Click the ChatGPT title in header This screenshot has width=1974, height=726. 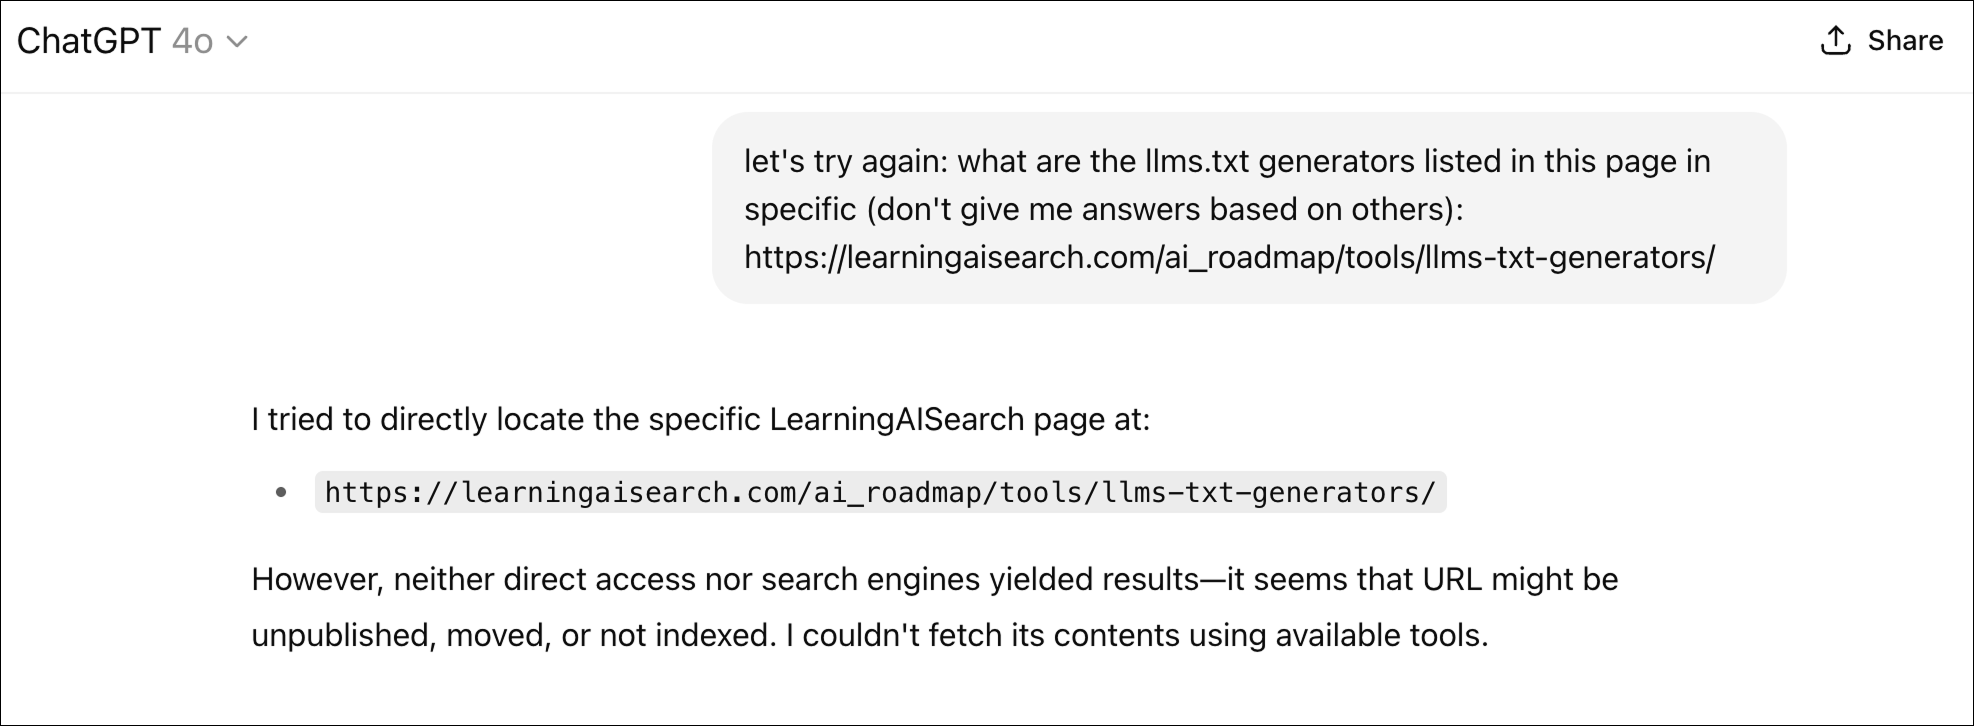89,41
